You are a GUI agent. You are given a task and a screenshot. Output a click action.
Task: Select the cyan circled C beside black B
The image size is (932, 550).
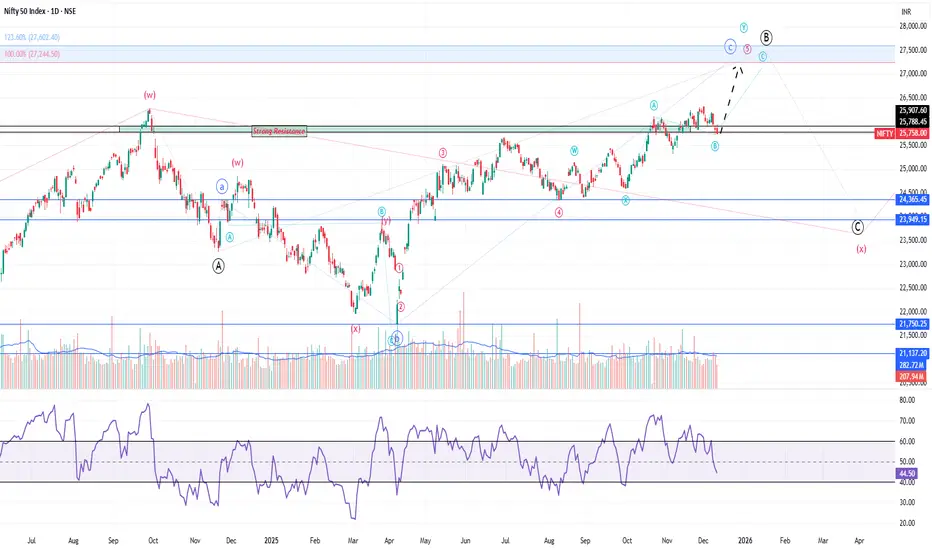tap(763, 56)
